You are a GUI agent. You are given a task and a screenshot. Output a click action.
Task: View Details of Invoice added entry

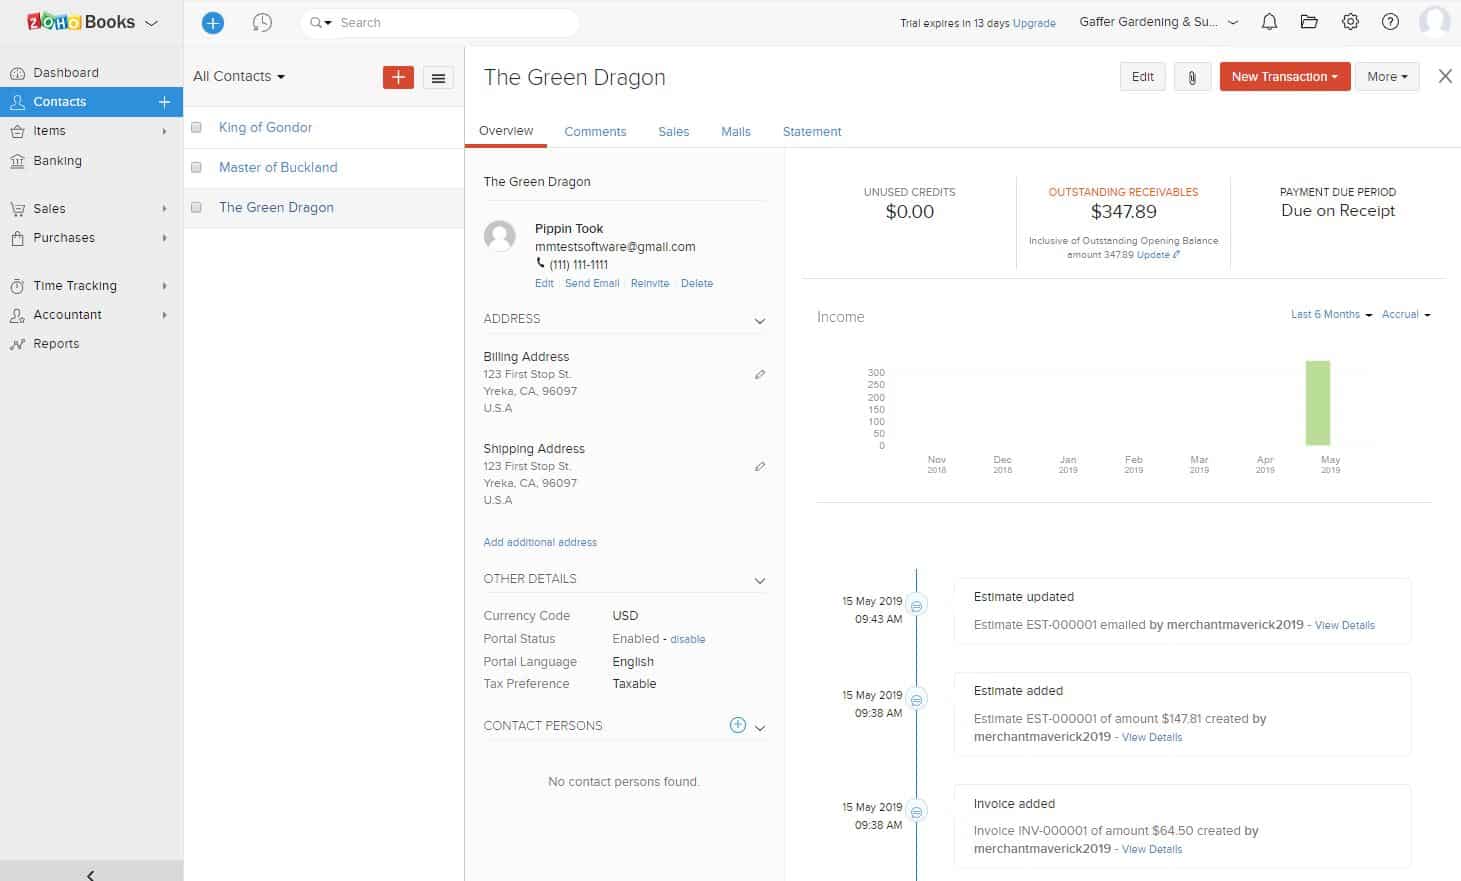(x=1152, y=849)
